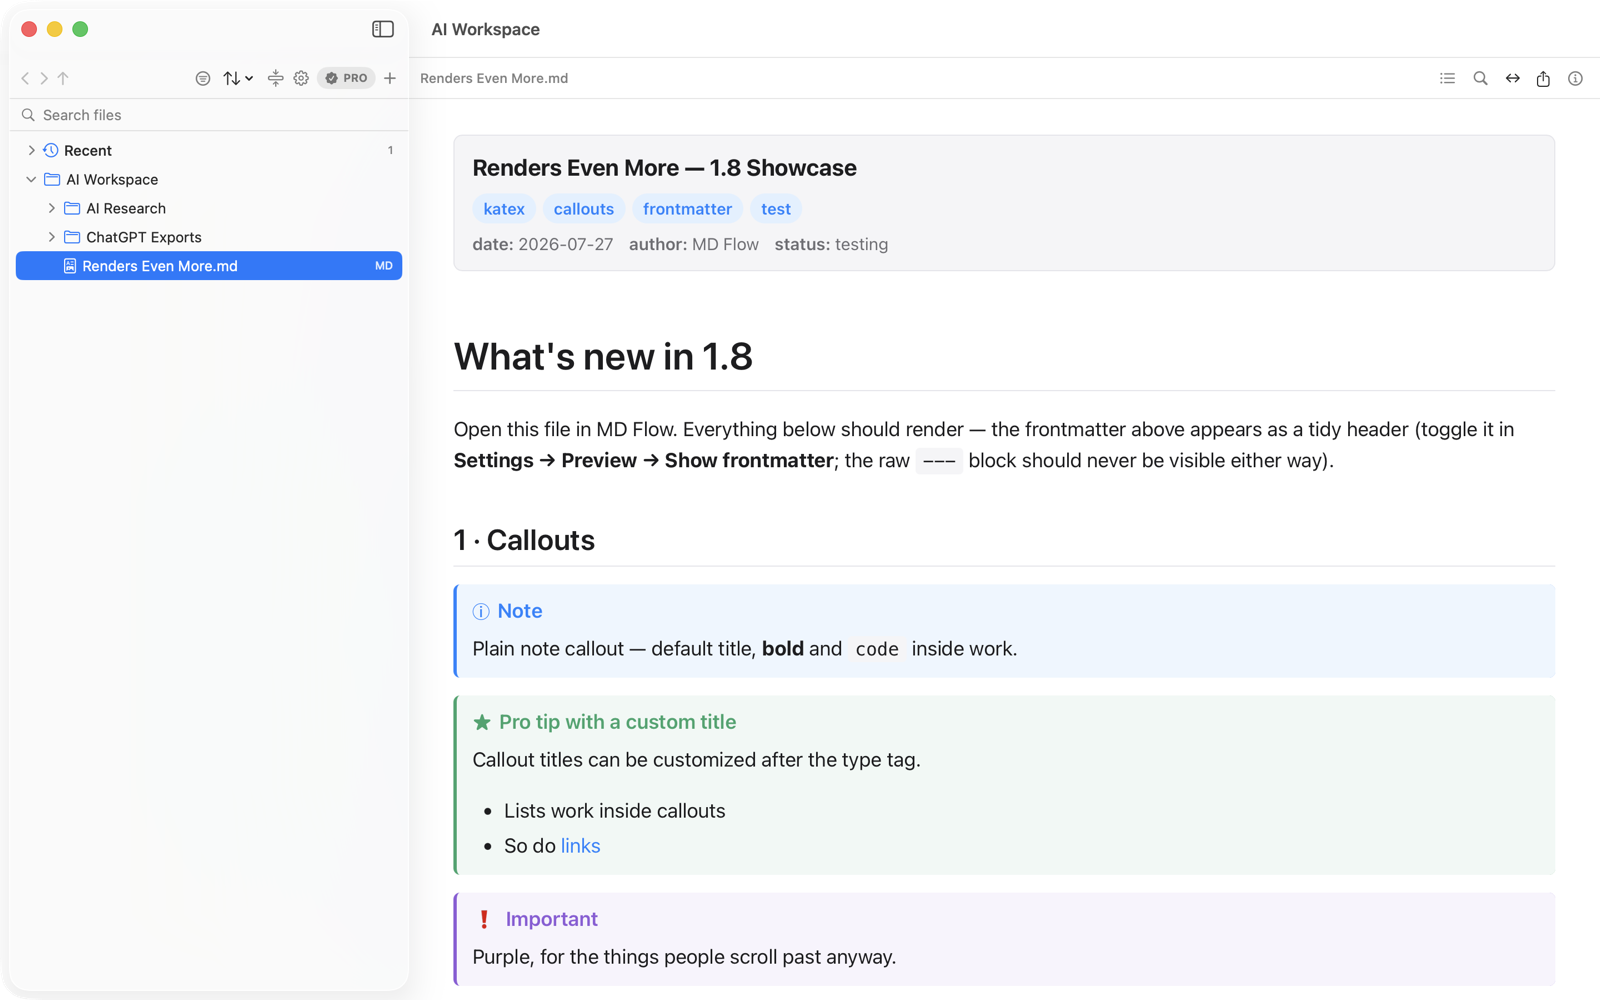The width and height of the screenshot is (1600, 1000).
Task: Click the Note callout title
Action: (520, 611)
